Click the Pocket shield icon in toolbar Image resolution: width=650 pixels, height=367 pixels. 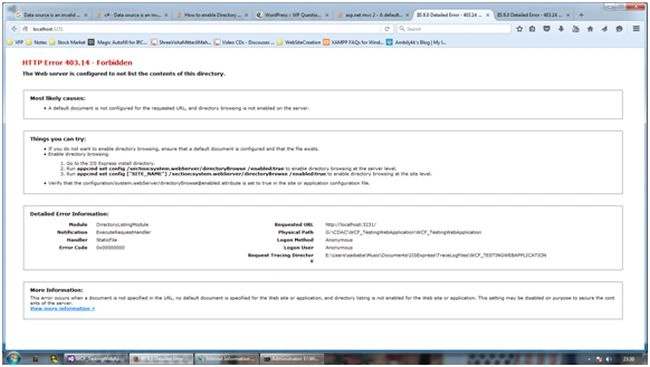click(547, 29)
